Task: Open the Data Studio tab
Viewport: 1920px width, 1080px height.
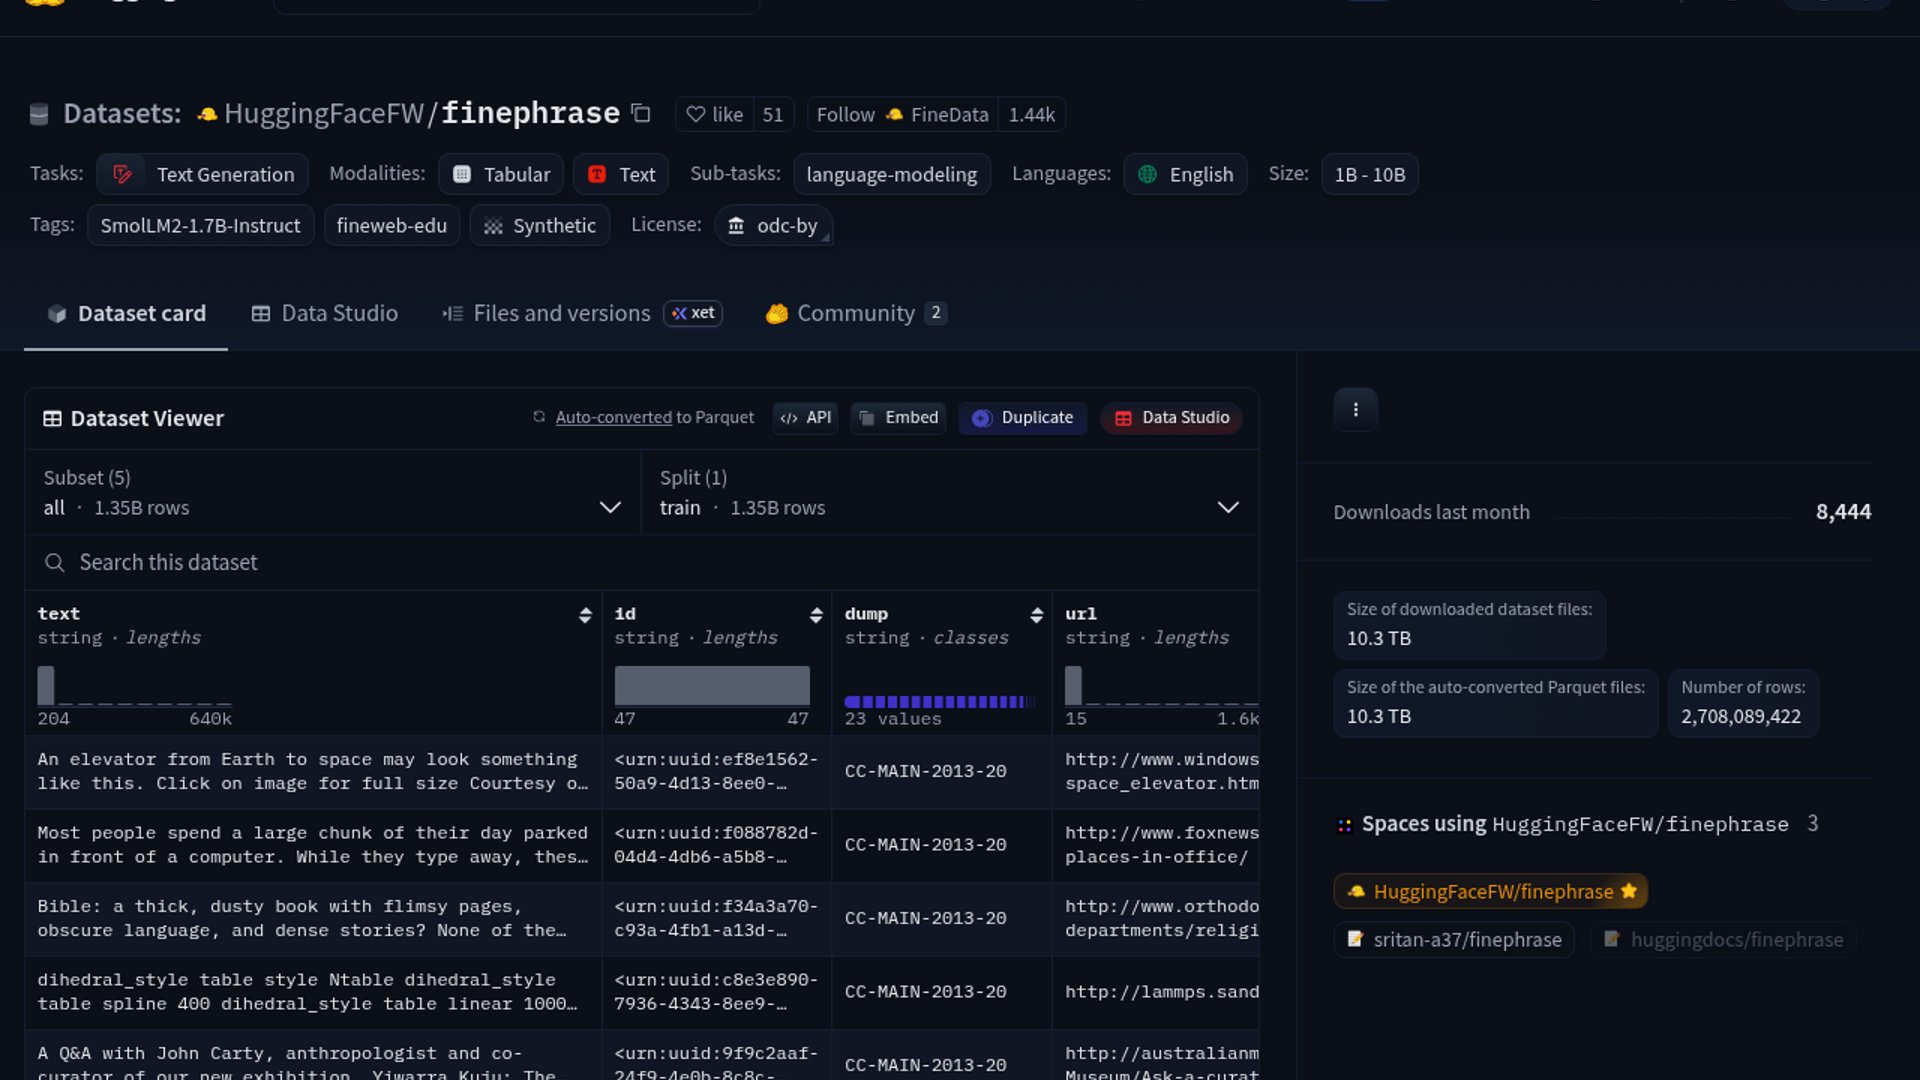Action: (x=324, y=314)
